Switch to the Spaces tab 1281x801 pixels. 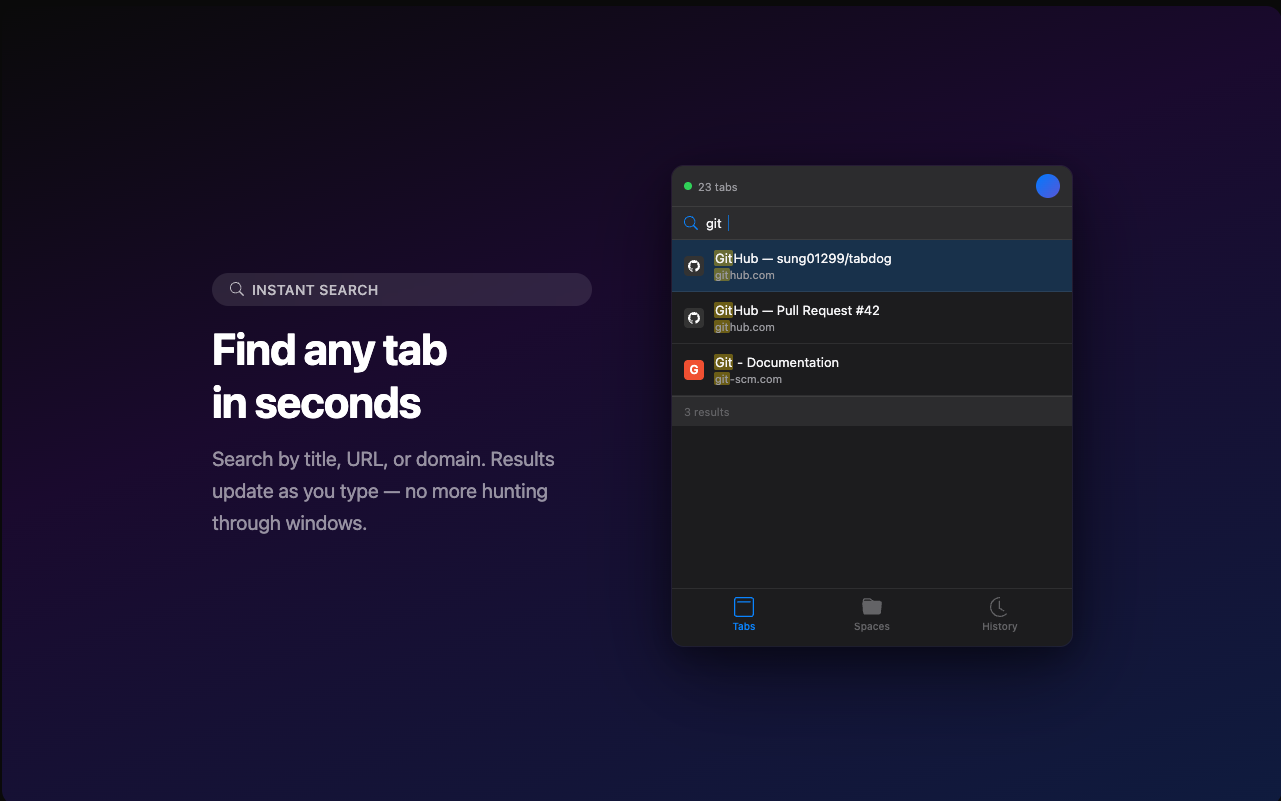click(x=871, y=615)
